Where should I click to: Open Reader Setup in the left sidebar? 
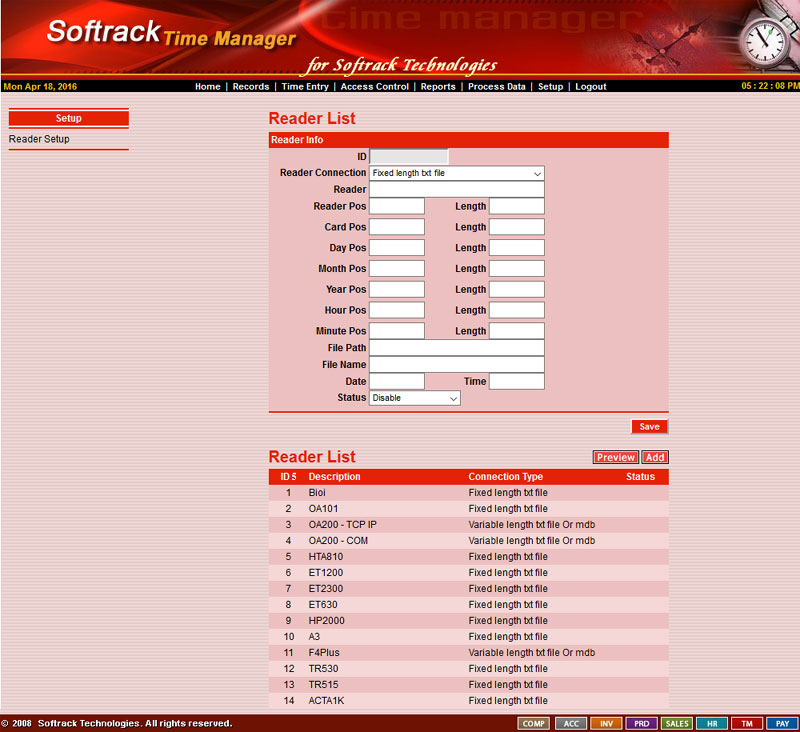[x=39, y=139]
